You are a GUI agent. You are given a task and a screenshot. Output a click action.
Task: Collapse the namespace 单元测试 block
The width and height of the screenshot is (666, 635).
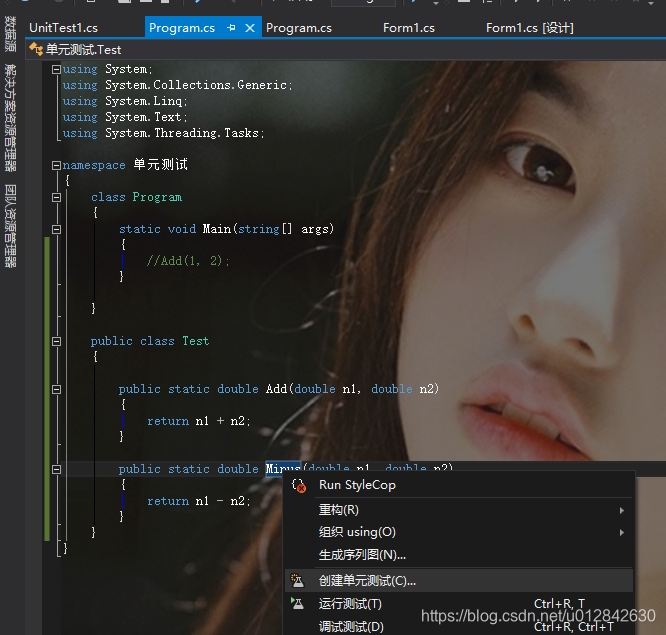point(56,165)
